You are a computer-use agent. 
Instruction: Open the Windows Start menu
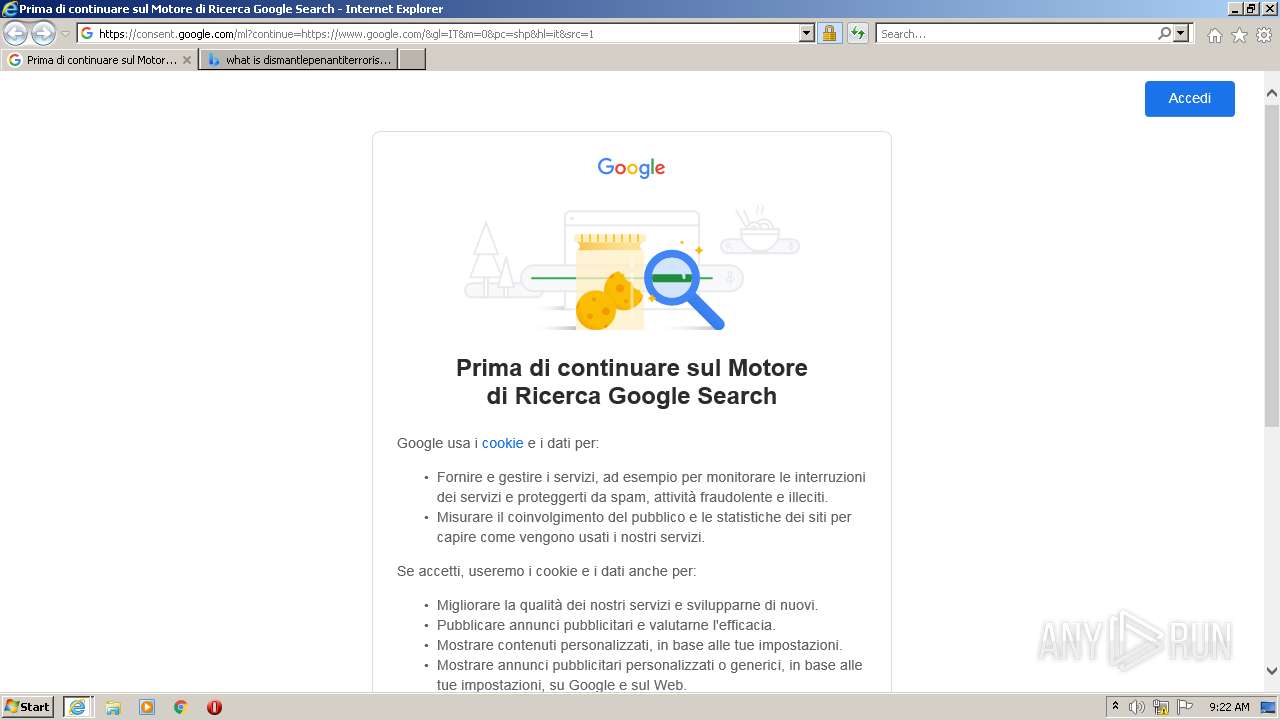coord(28,707)
